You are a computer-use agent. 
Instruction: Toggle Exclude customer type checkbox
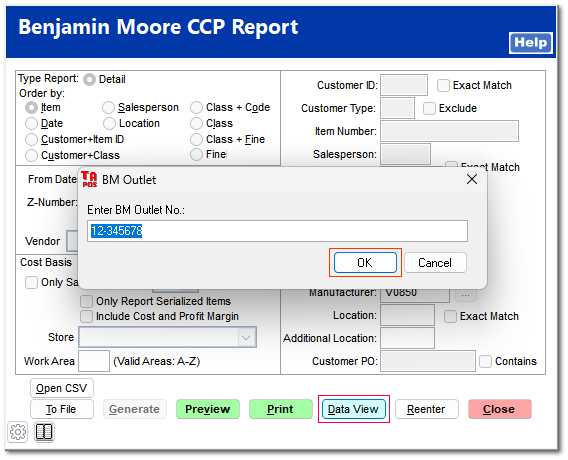tap(429, 108)
